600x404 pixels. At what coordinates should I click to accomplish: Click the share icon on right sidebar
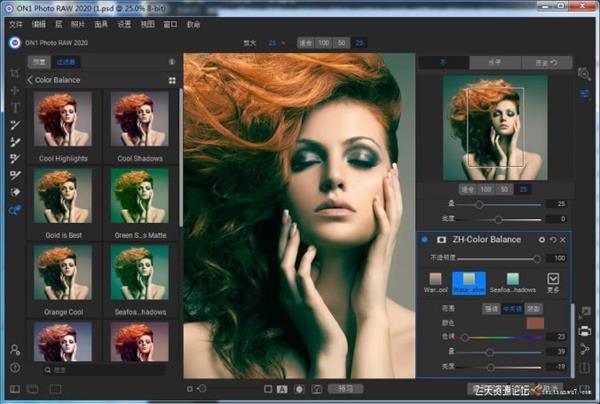click(x=585, y=347)
